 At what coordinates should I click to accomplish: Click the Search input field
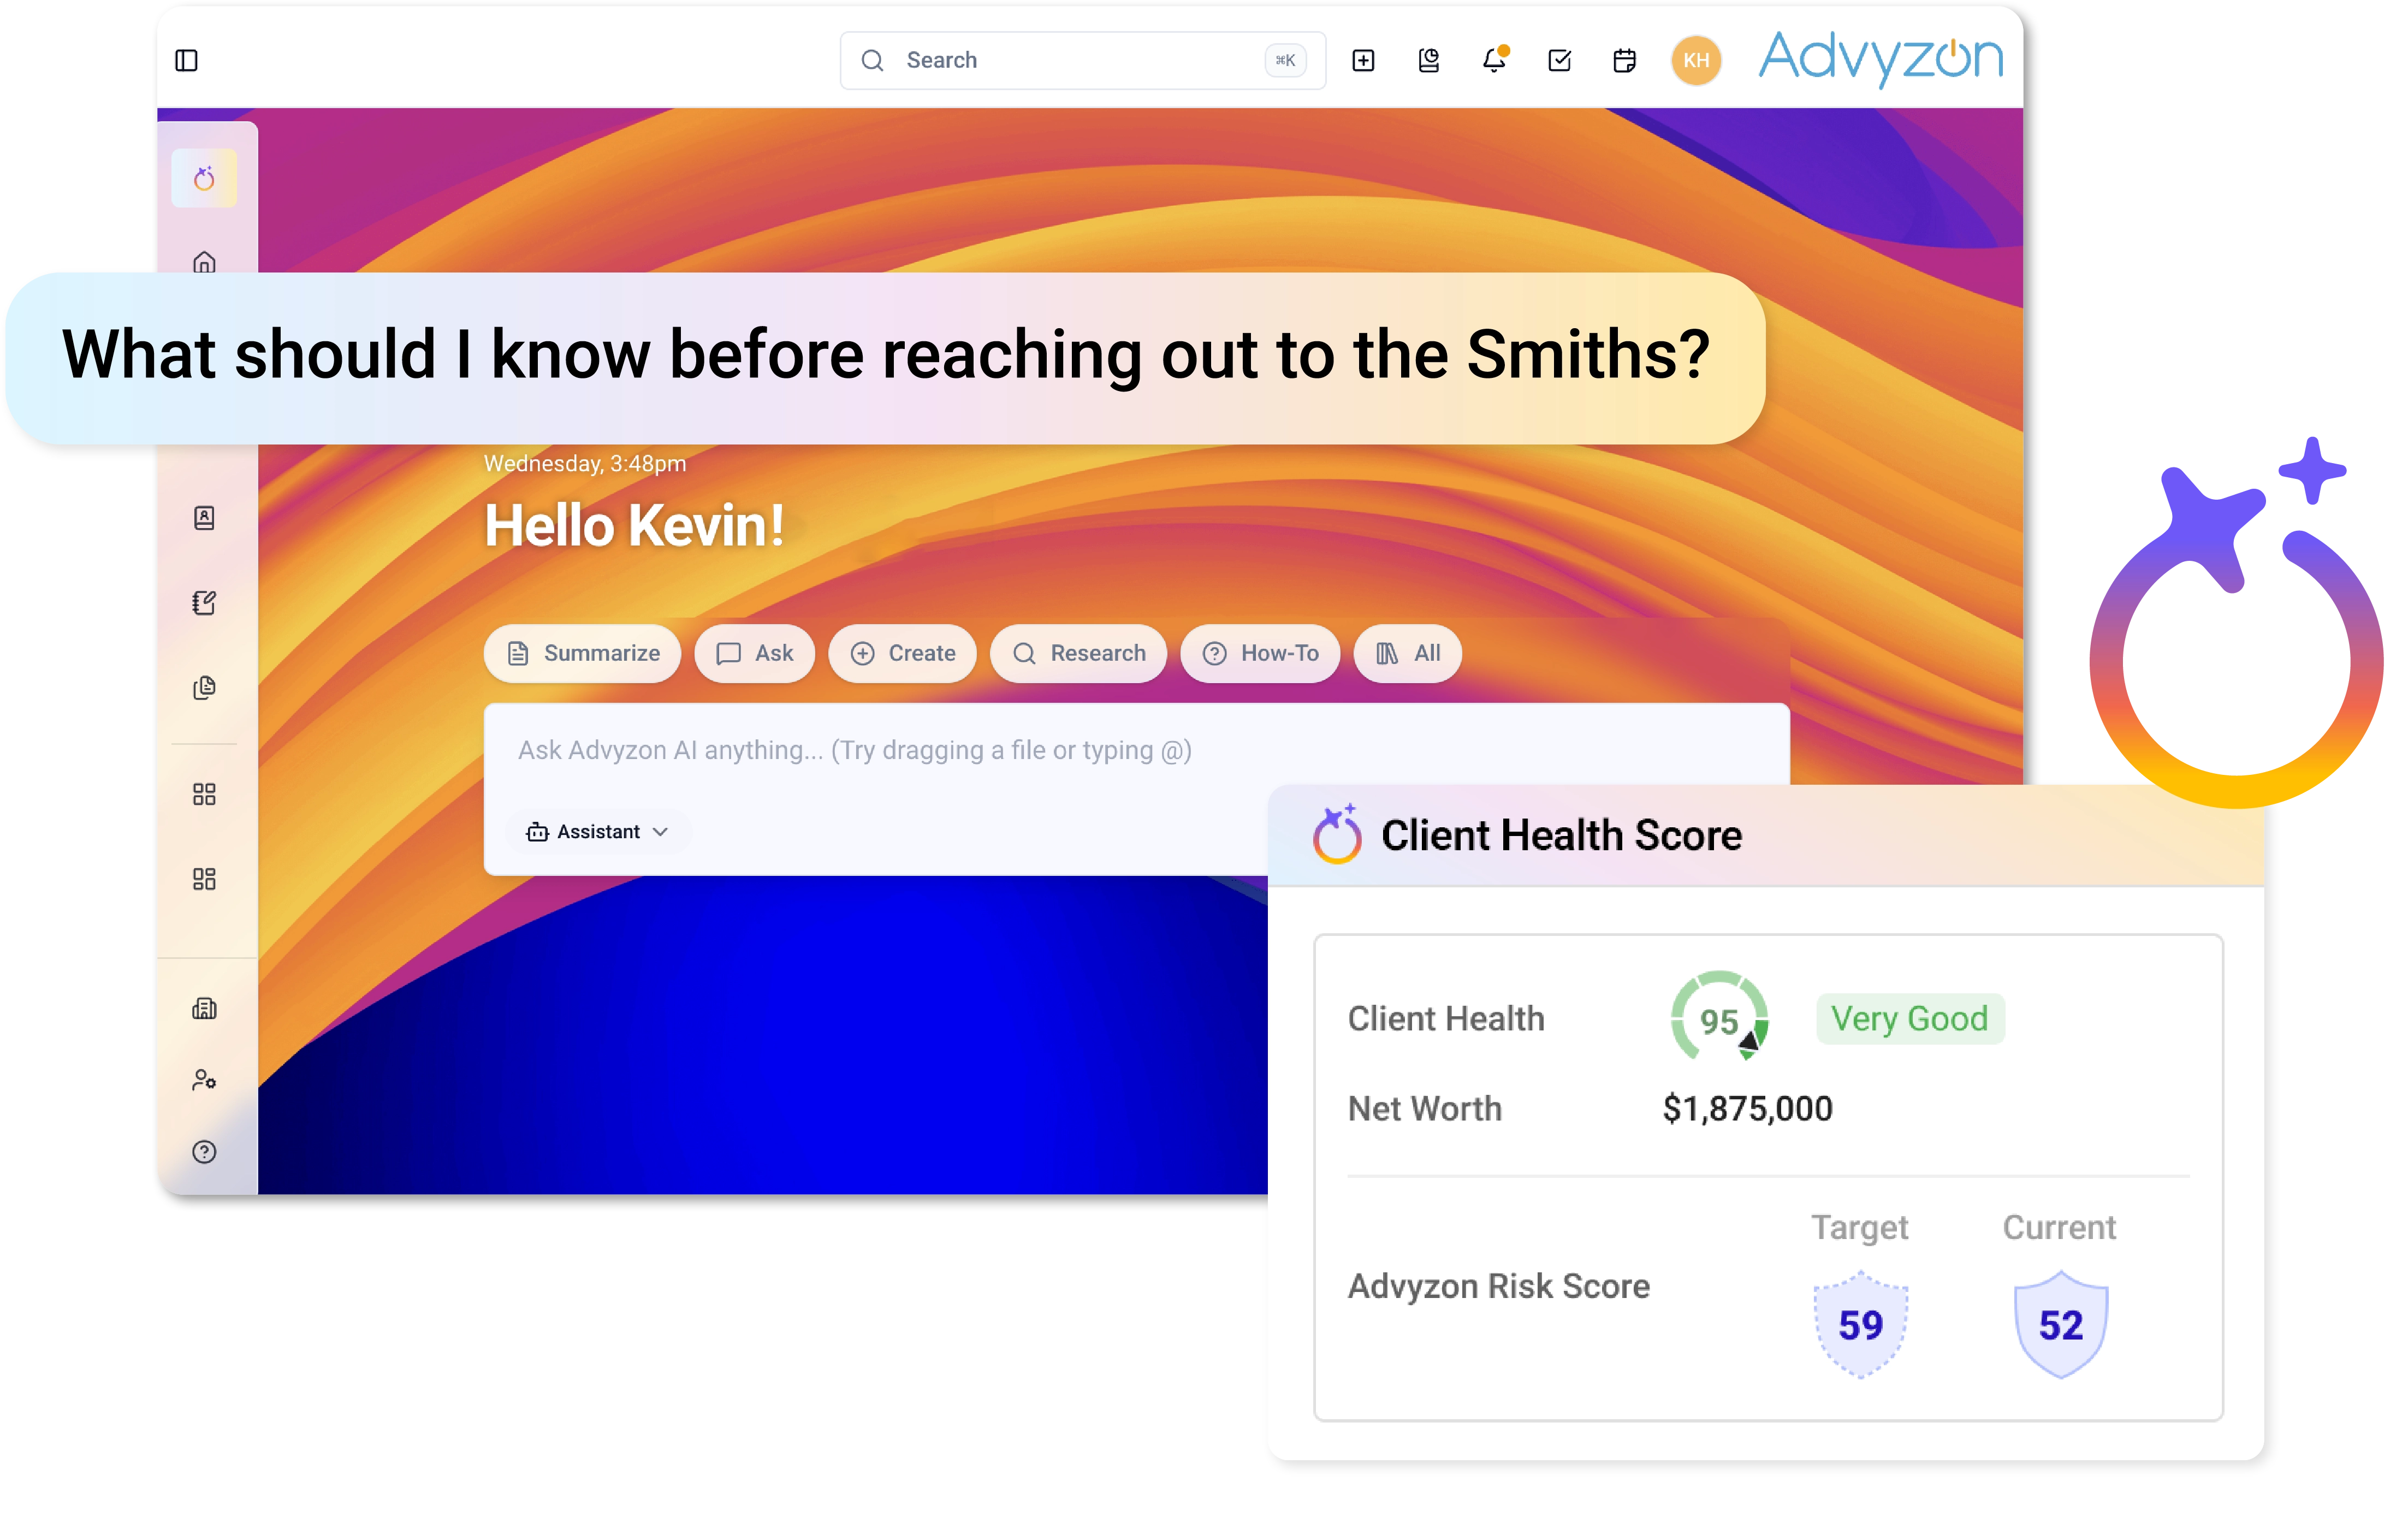pyautogui.click(x=1082, y=61)
